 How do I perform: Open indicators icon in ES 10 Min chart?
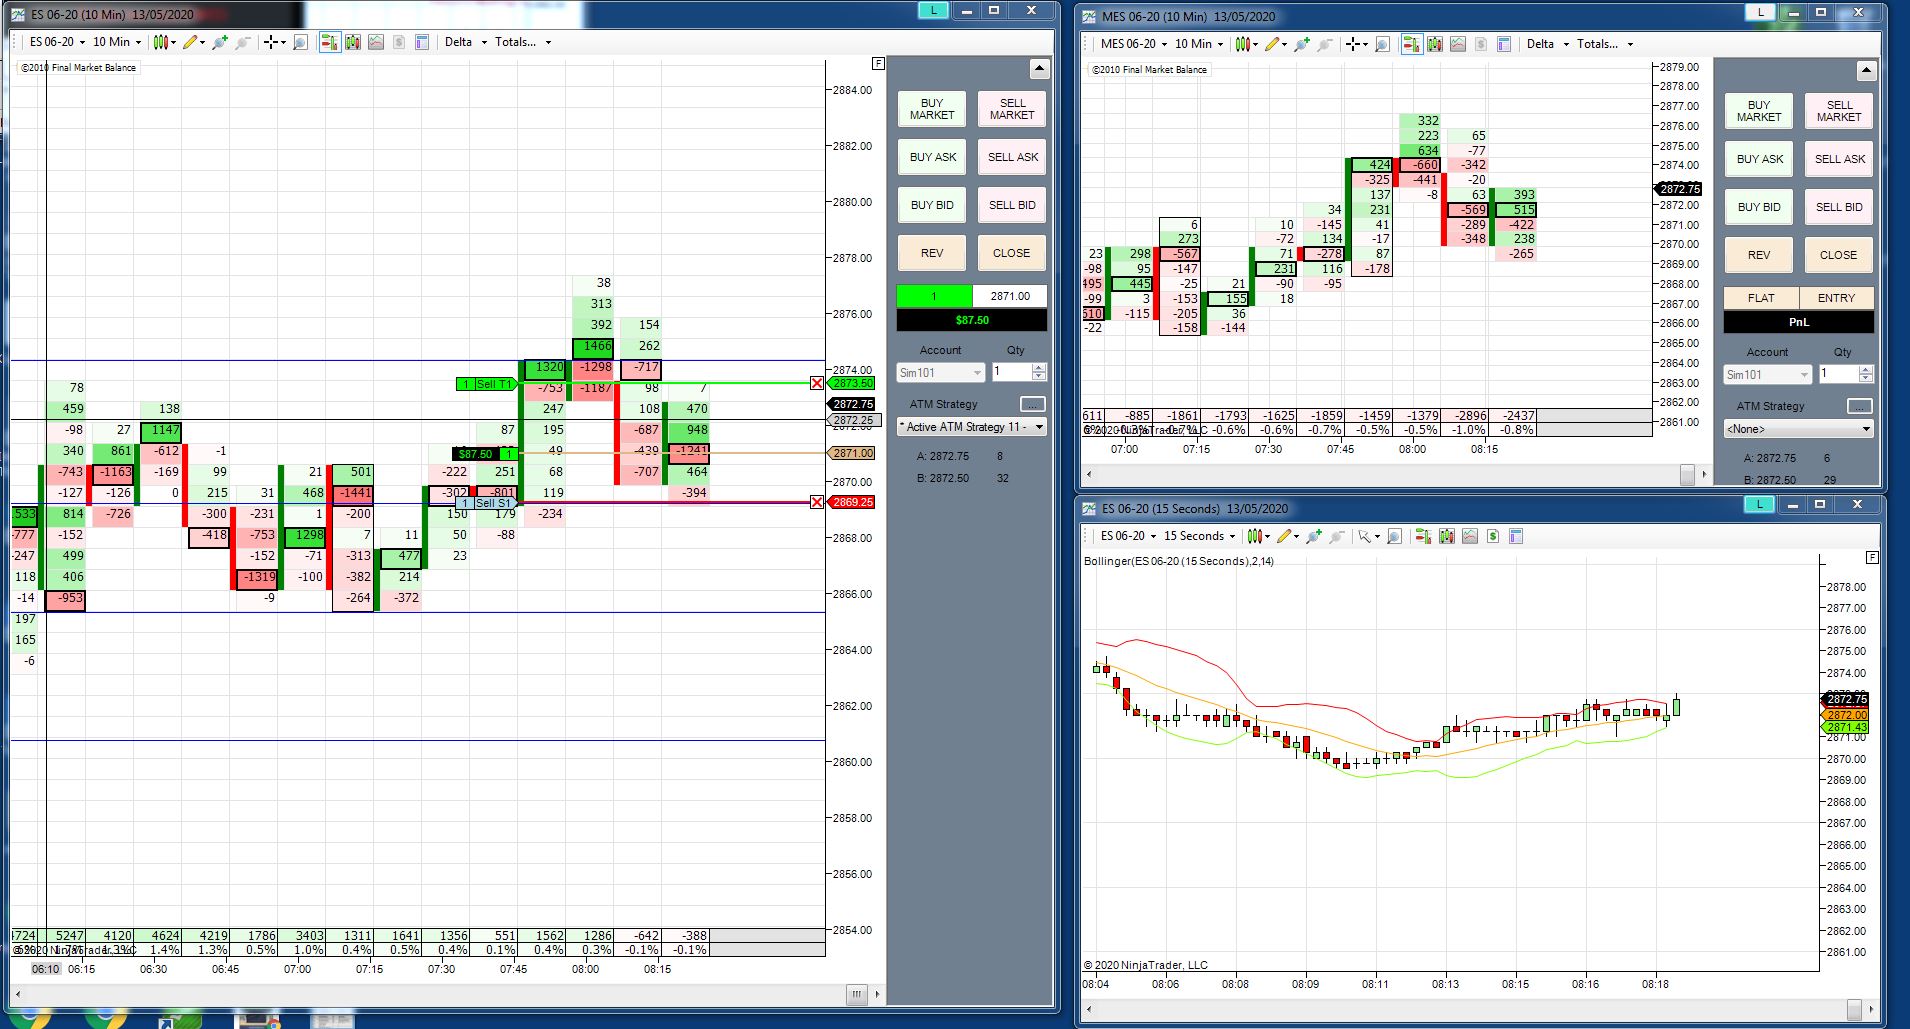(352, 42)
